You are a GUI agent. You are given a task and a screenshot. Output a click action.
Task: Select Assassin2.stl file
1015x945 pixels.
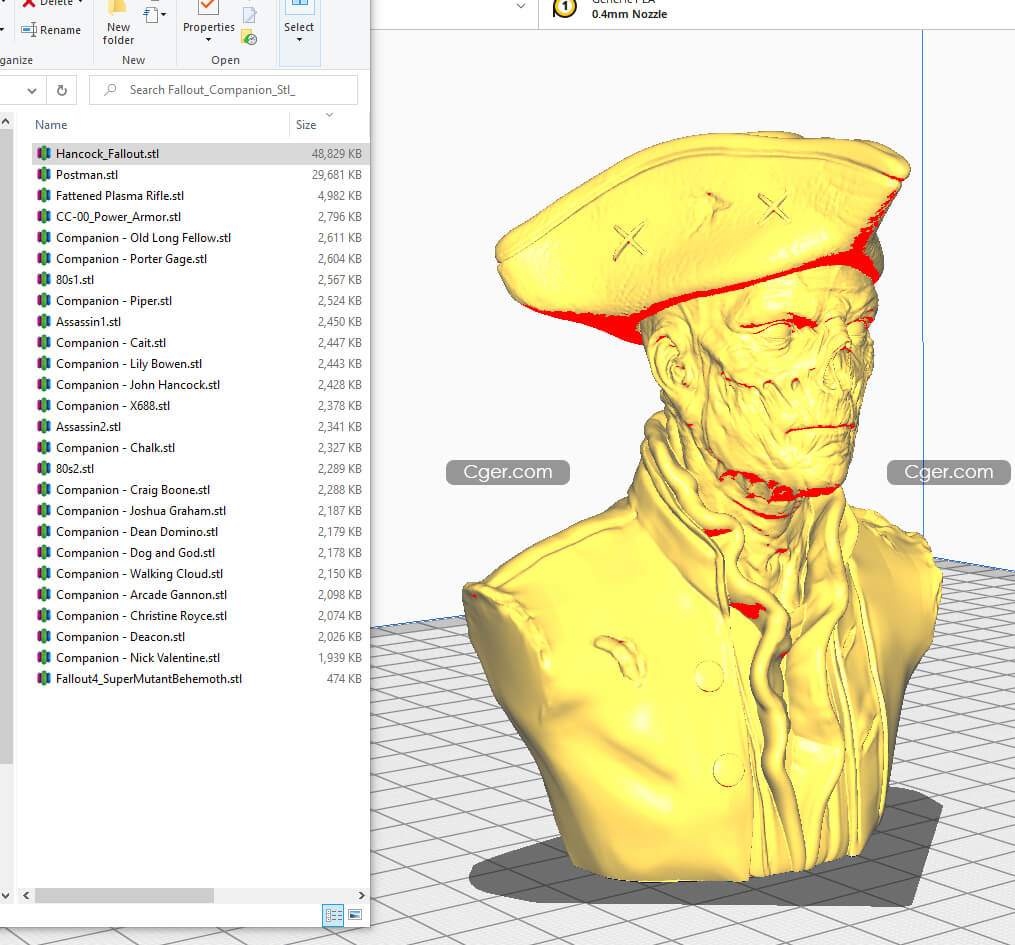[201, 427]
